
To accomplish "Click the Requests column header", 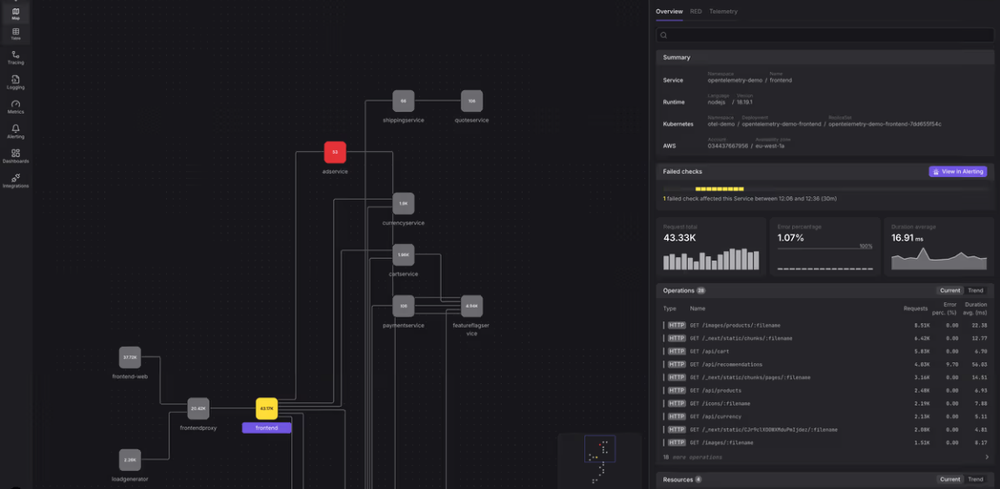I will click(x=916, y=309).
